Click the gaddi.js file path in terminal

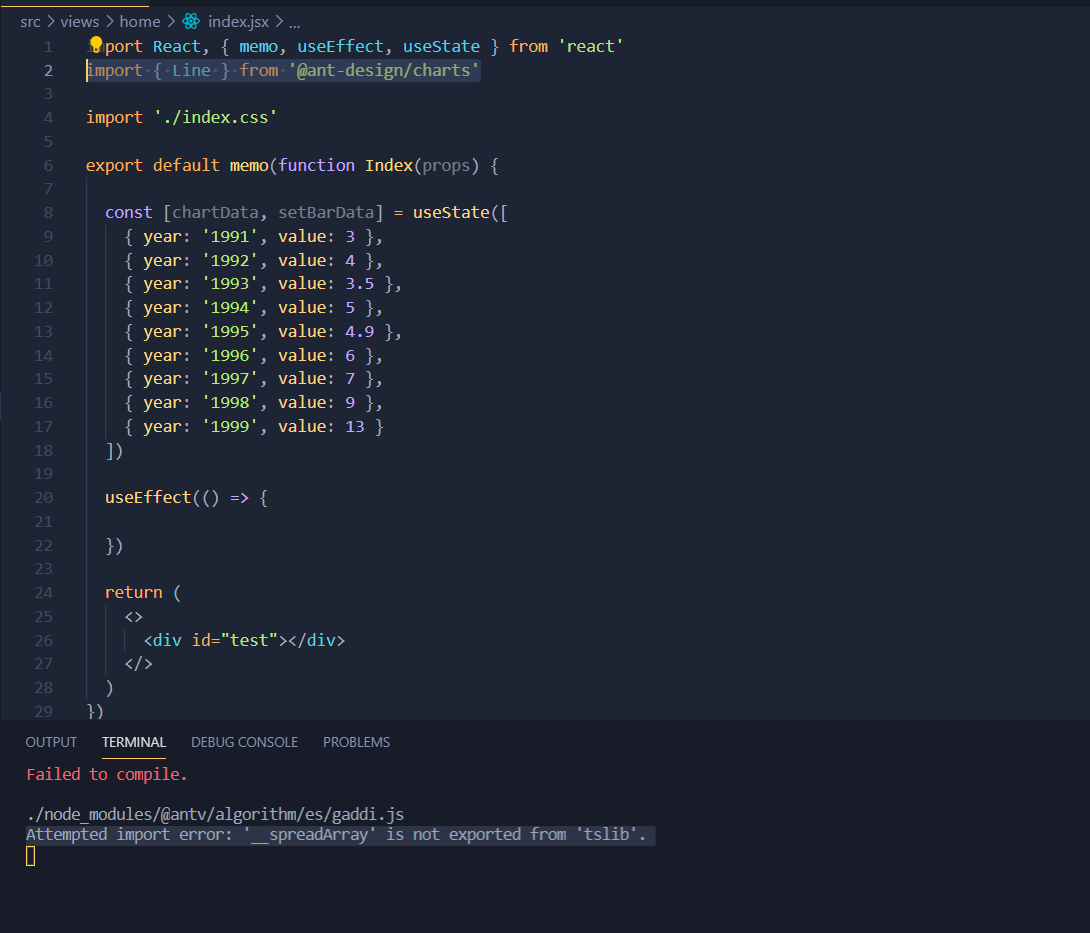[x=215, y=814]
